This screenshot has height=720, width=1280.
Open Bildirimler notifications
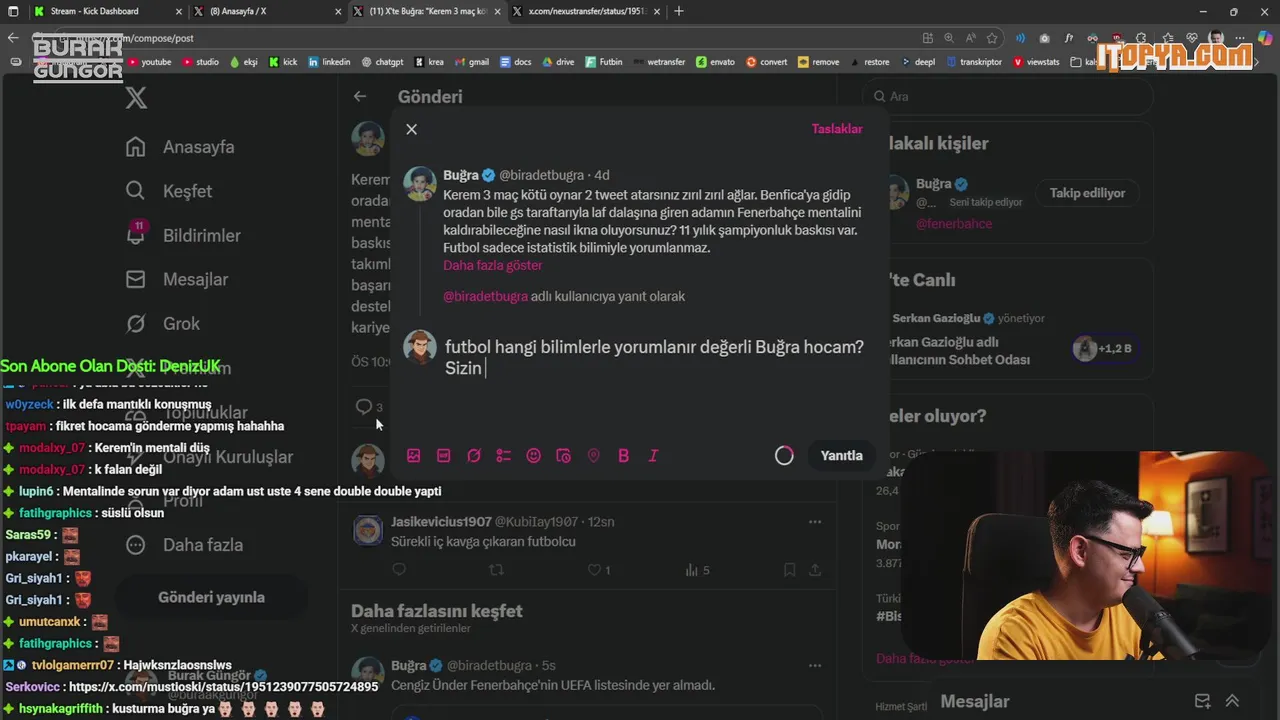coord(183,235)
